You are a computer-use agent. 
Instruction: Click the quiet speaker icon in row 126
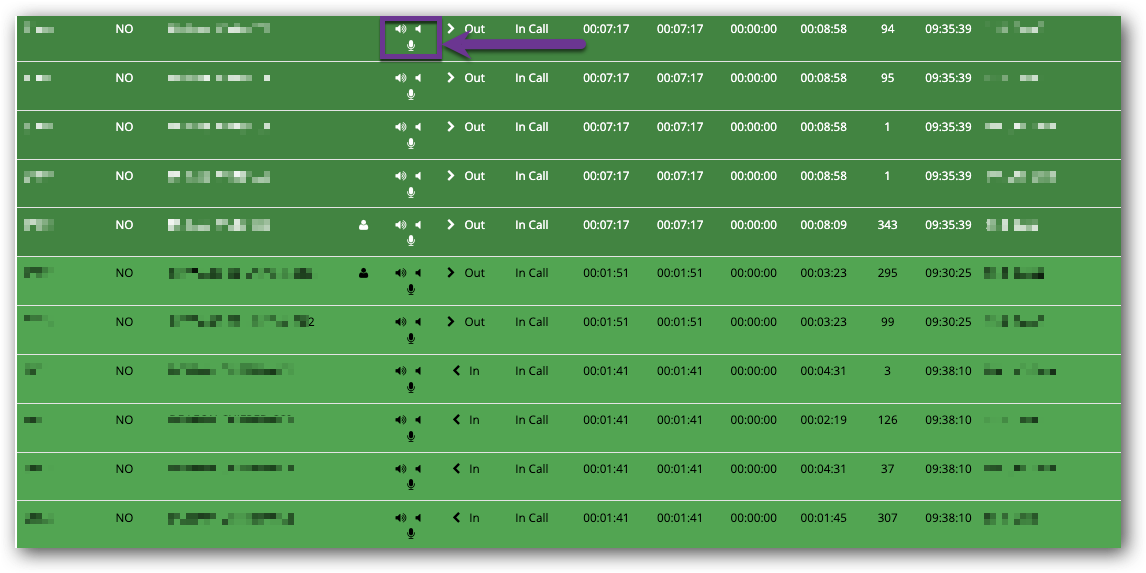tap(418, 420)
